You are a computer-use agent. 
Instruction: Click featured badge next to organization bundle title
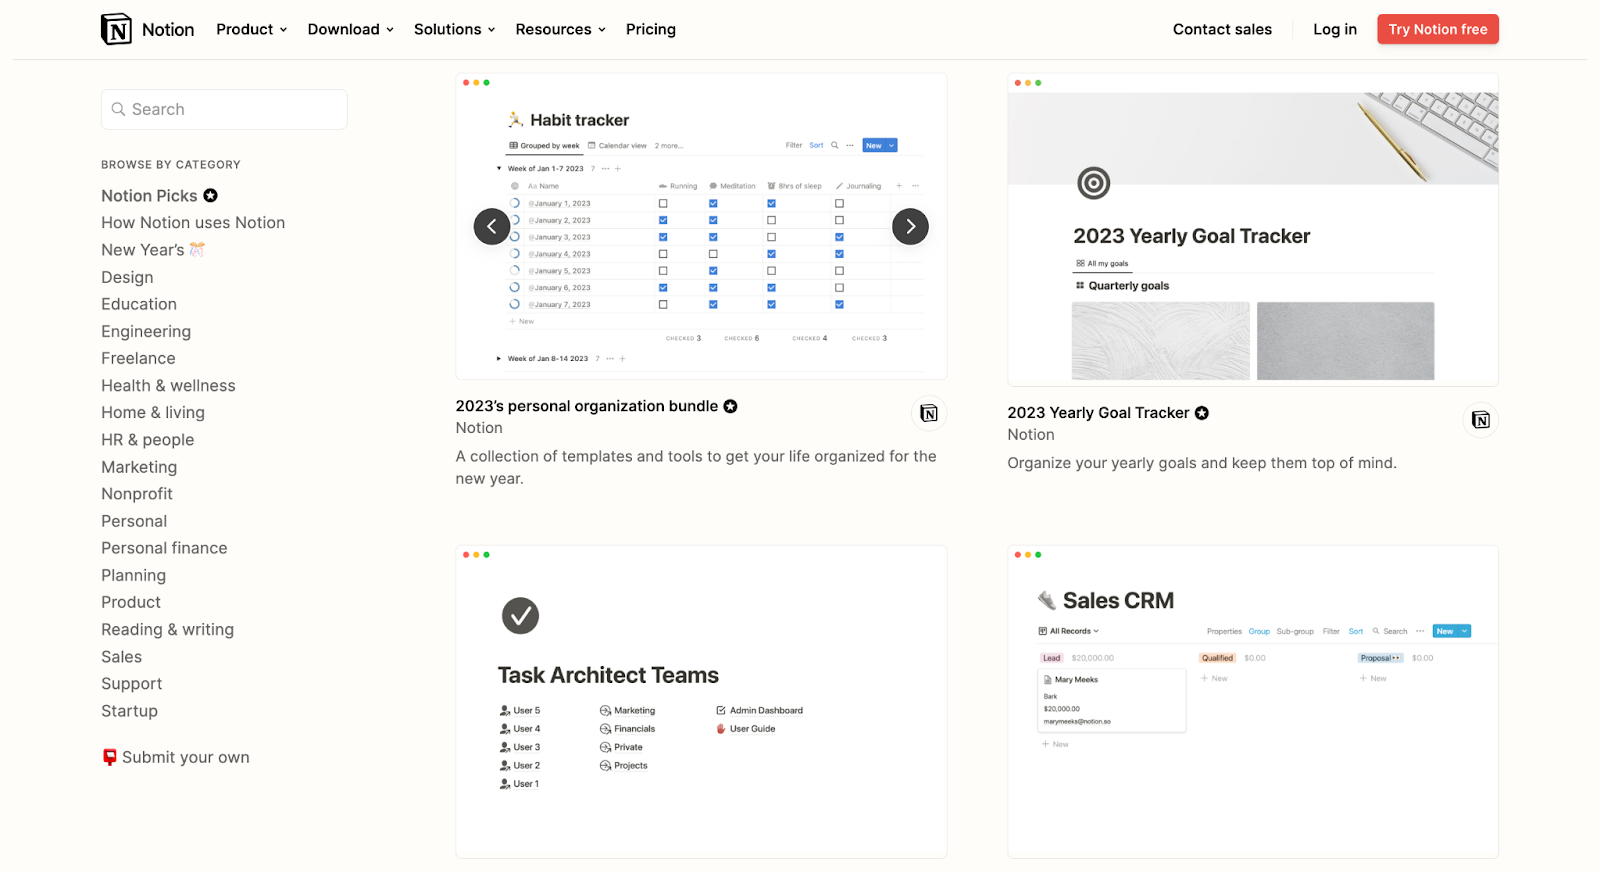(730, 406)
